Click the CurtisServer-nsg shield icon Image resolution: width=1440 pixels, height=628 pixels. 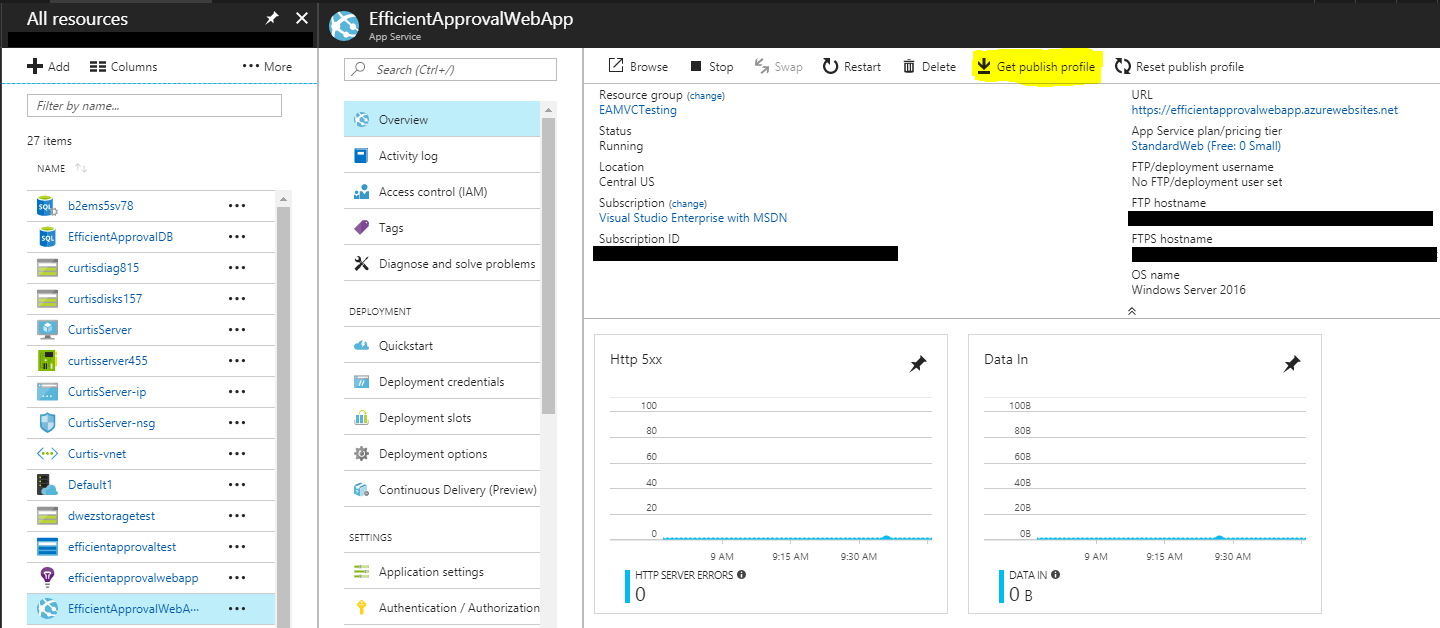[x=47, y=423]
